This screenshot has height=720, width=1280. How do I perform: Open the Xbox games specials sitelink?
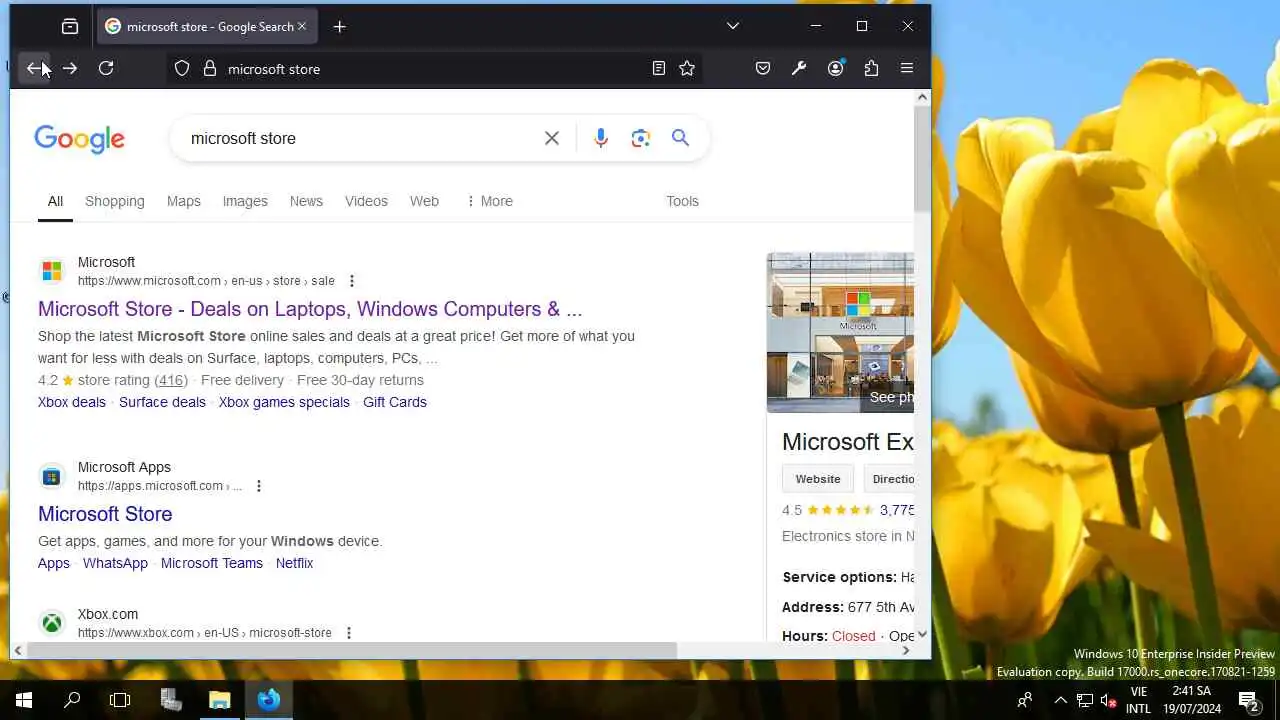(284, 402)
